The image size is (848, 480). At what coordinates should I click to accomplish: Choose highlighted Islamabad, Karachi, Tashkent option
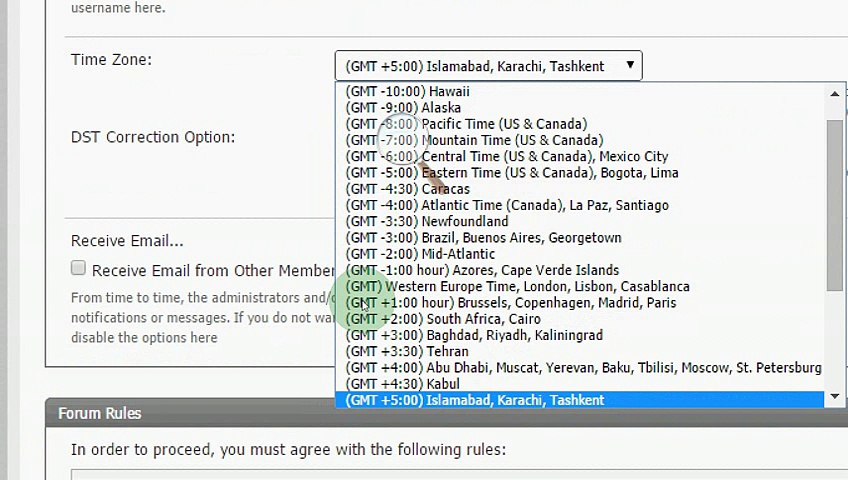point(475,400)
